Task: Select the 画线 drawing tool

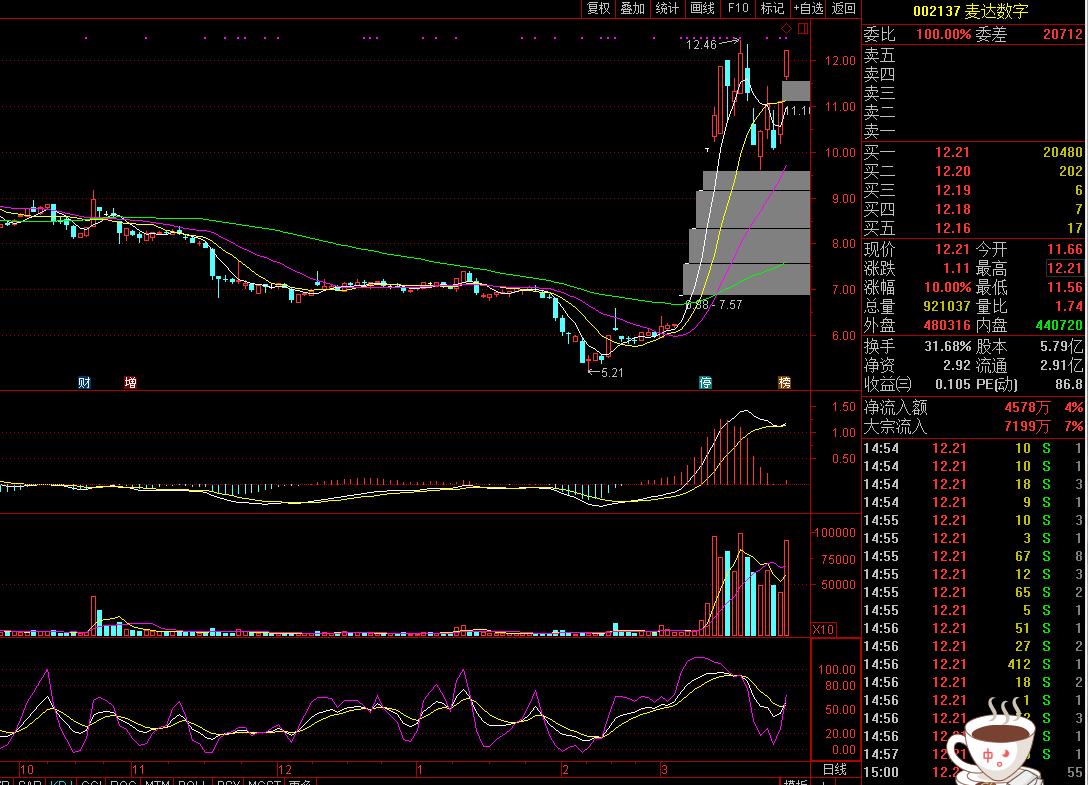Action: click(702, 8)
